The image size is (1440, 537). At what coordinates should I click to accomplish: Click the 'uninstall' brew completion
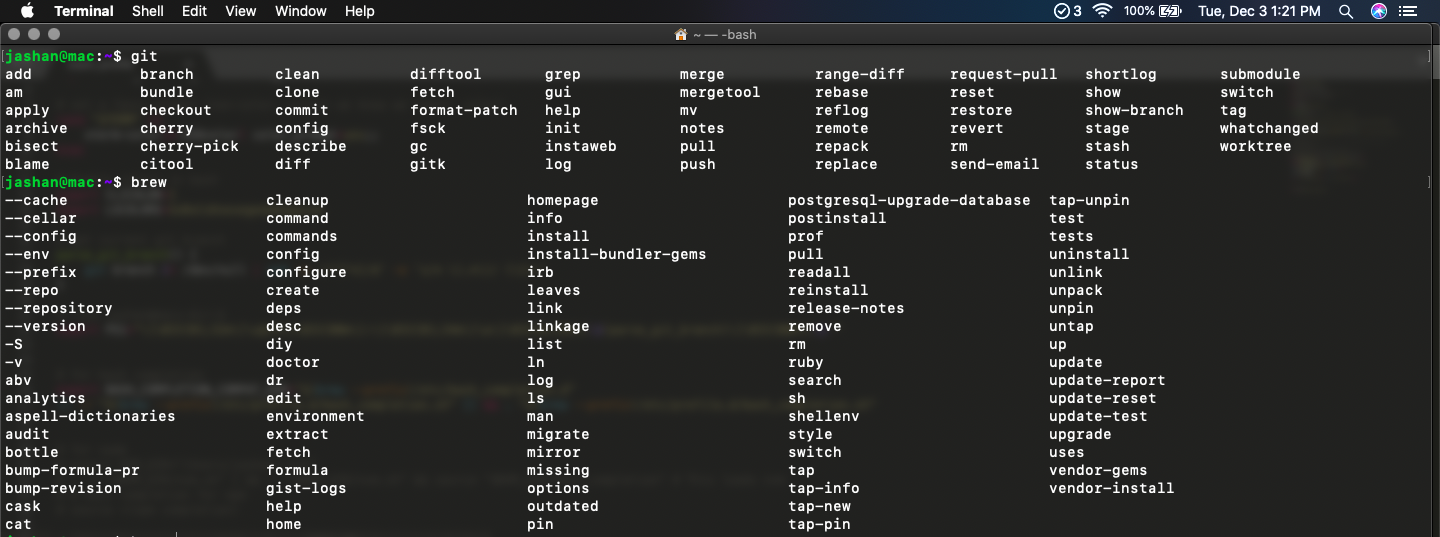pyautogui.click(x=1089, y=254)
